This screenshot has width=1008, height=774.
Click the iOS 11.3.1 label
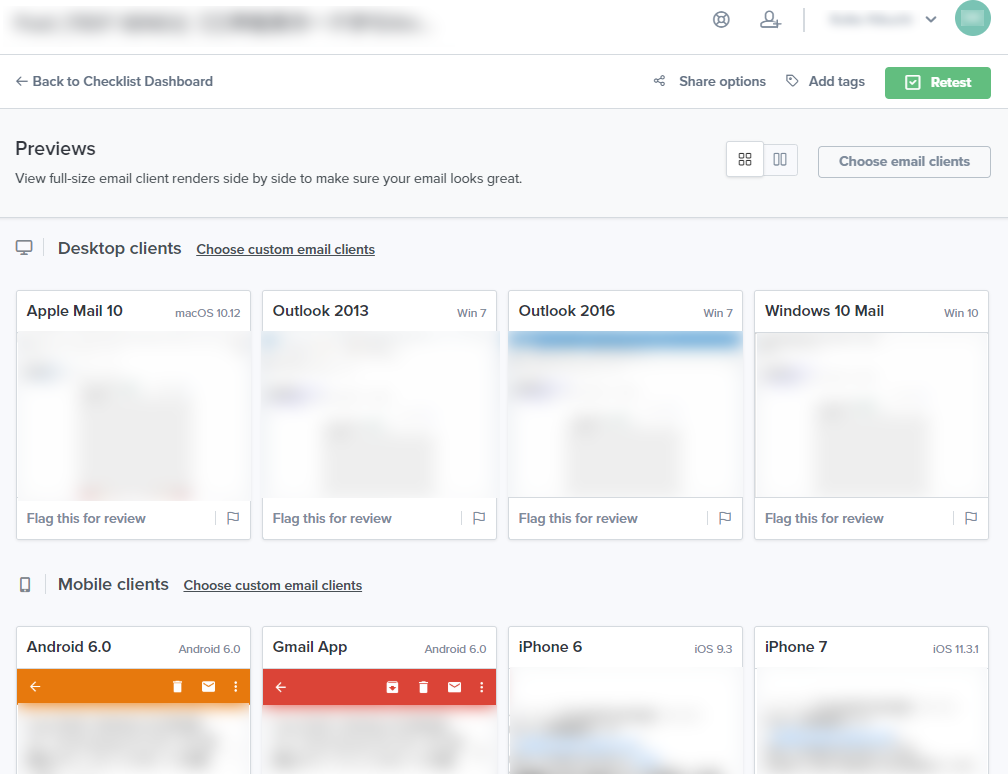[955, 649]
